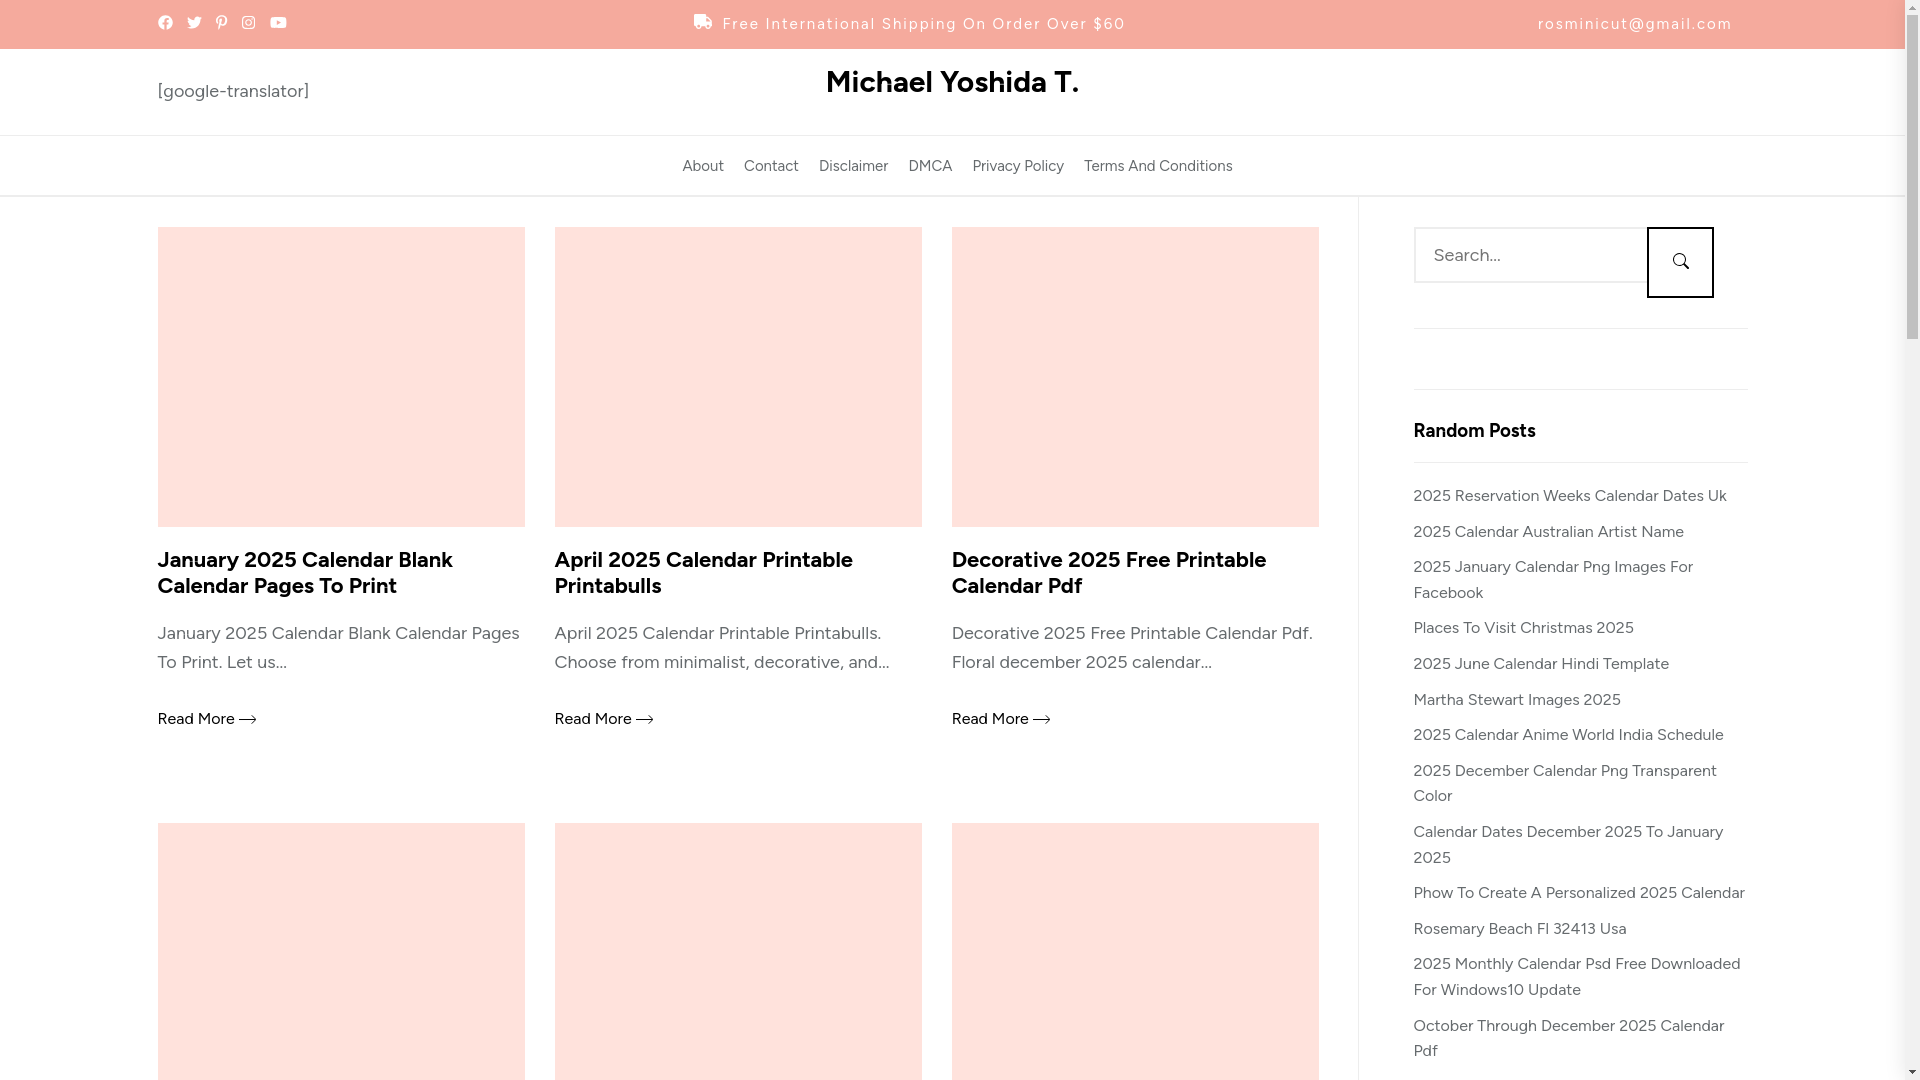This screenshot has height=1080, width=1920.
Task: Open 2025 Monthly Calendar Psd Free Downloaded link
Action: point(1577,977)
